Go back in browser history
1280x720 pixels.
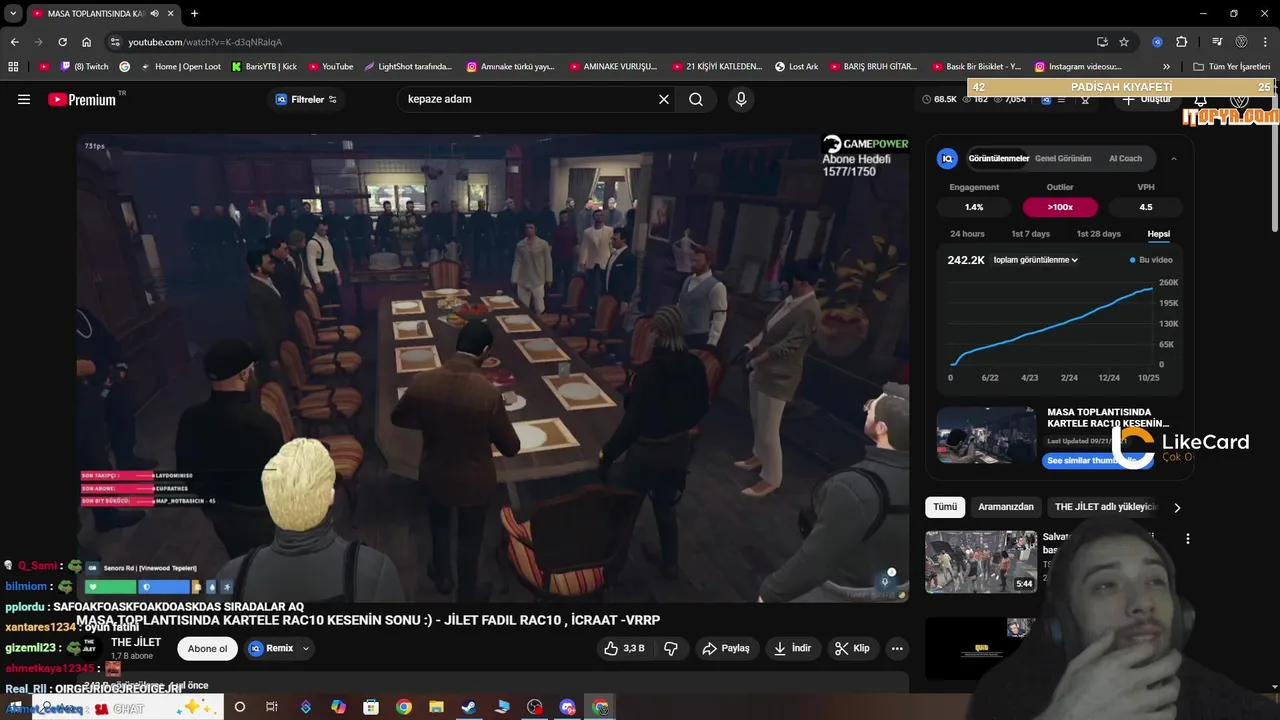point(14,42)
